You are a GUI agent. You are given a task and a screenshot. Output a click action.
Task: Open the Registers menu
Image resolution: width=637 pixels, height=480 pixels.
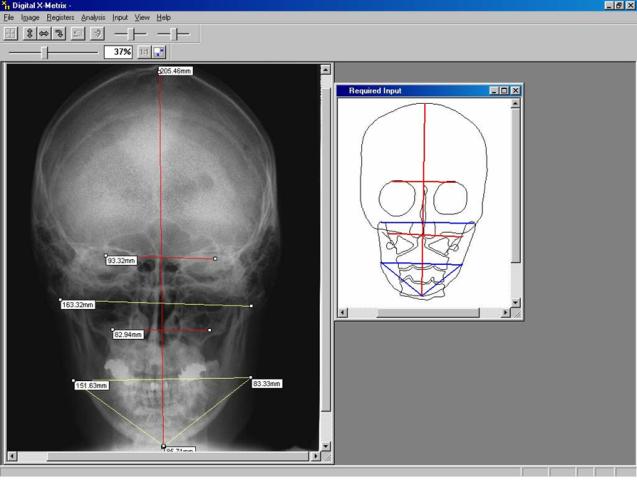click(x=60, y=17)
